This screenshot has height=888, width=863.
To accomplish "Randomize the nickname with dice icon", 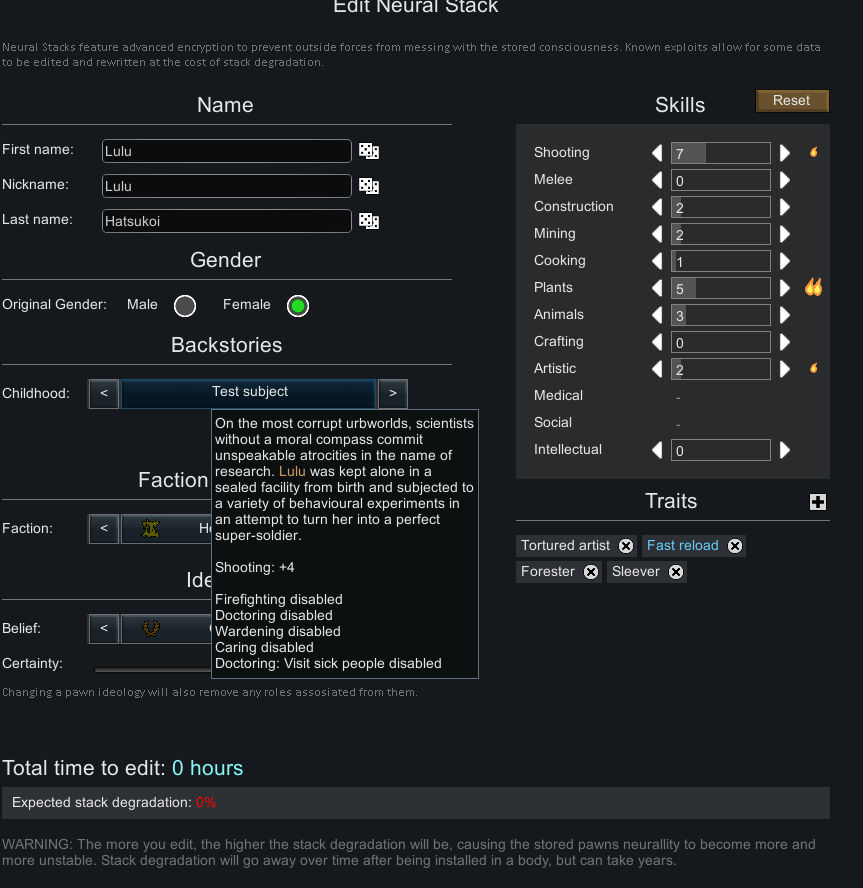I will 369,186.
